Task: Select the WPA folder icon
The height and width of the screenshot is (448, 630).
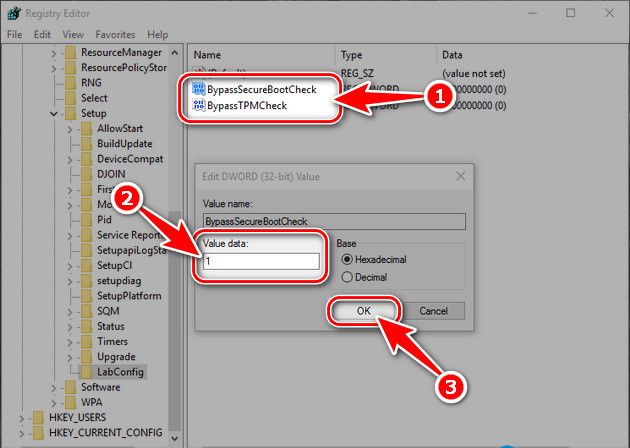Action: pyautogui.click(x=71, y=403)
